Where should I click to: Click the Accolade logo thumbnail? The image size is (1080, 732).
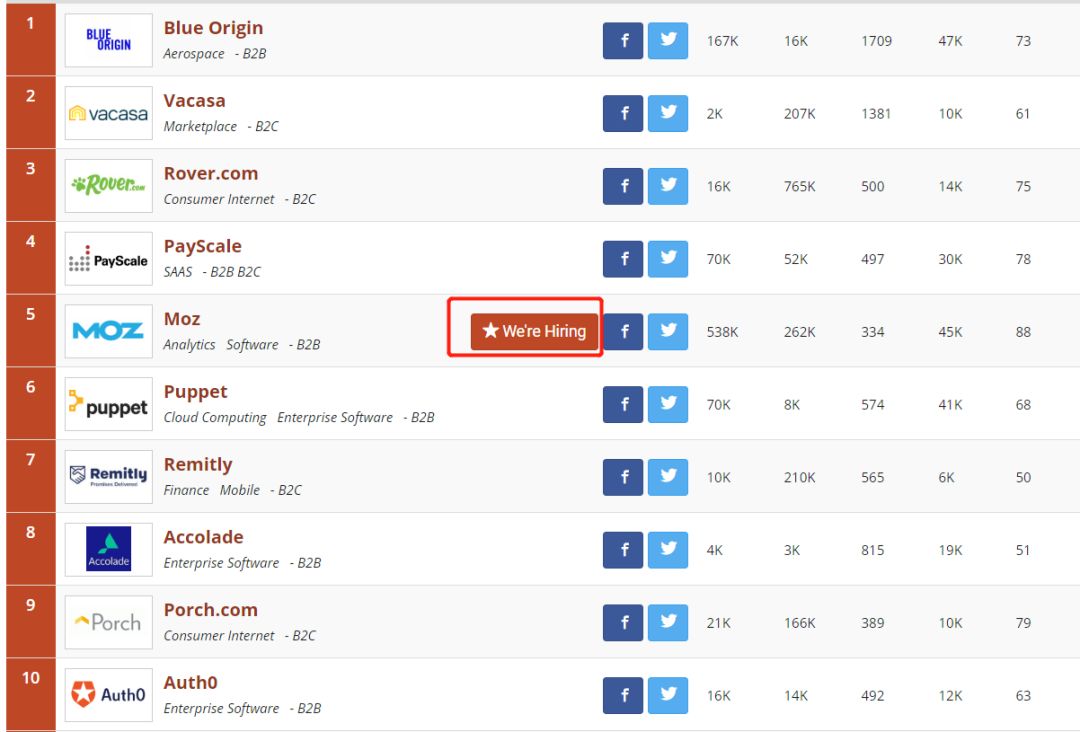coord(109,550)
